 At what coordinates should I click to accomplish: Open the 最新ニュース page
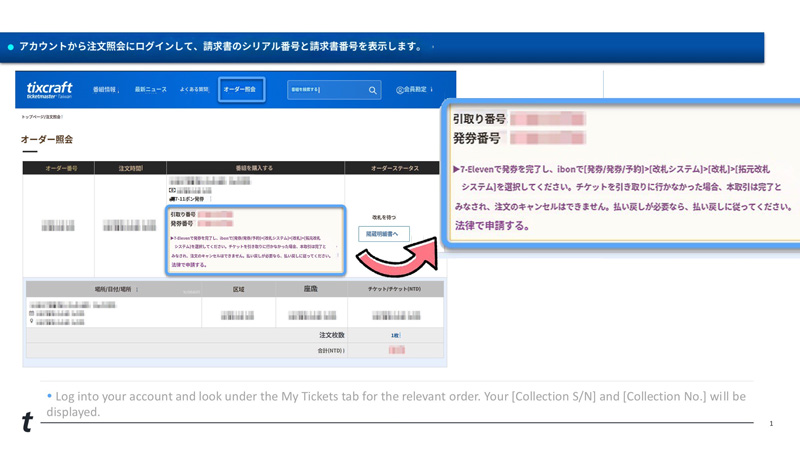click(x=151, y=90)
